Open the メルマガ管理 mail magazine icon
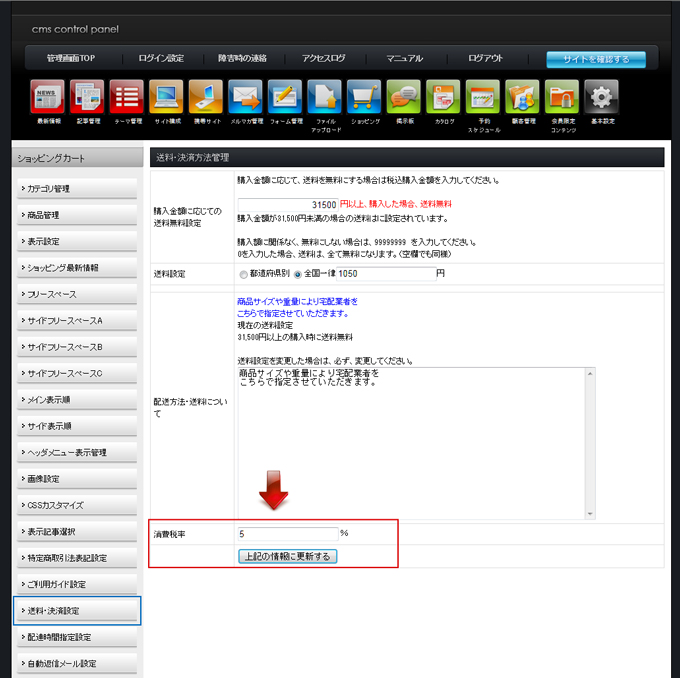This screenshot has width=680, height=678. (x=245, y=98)
